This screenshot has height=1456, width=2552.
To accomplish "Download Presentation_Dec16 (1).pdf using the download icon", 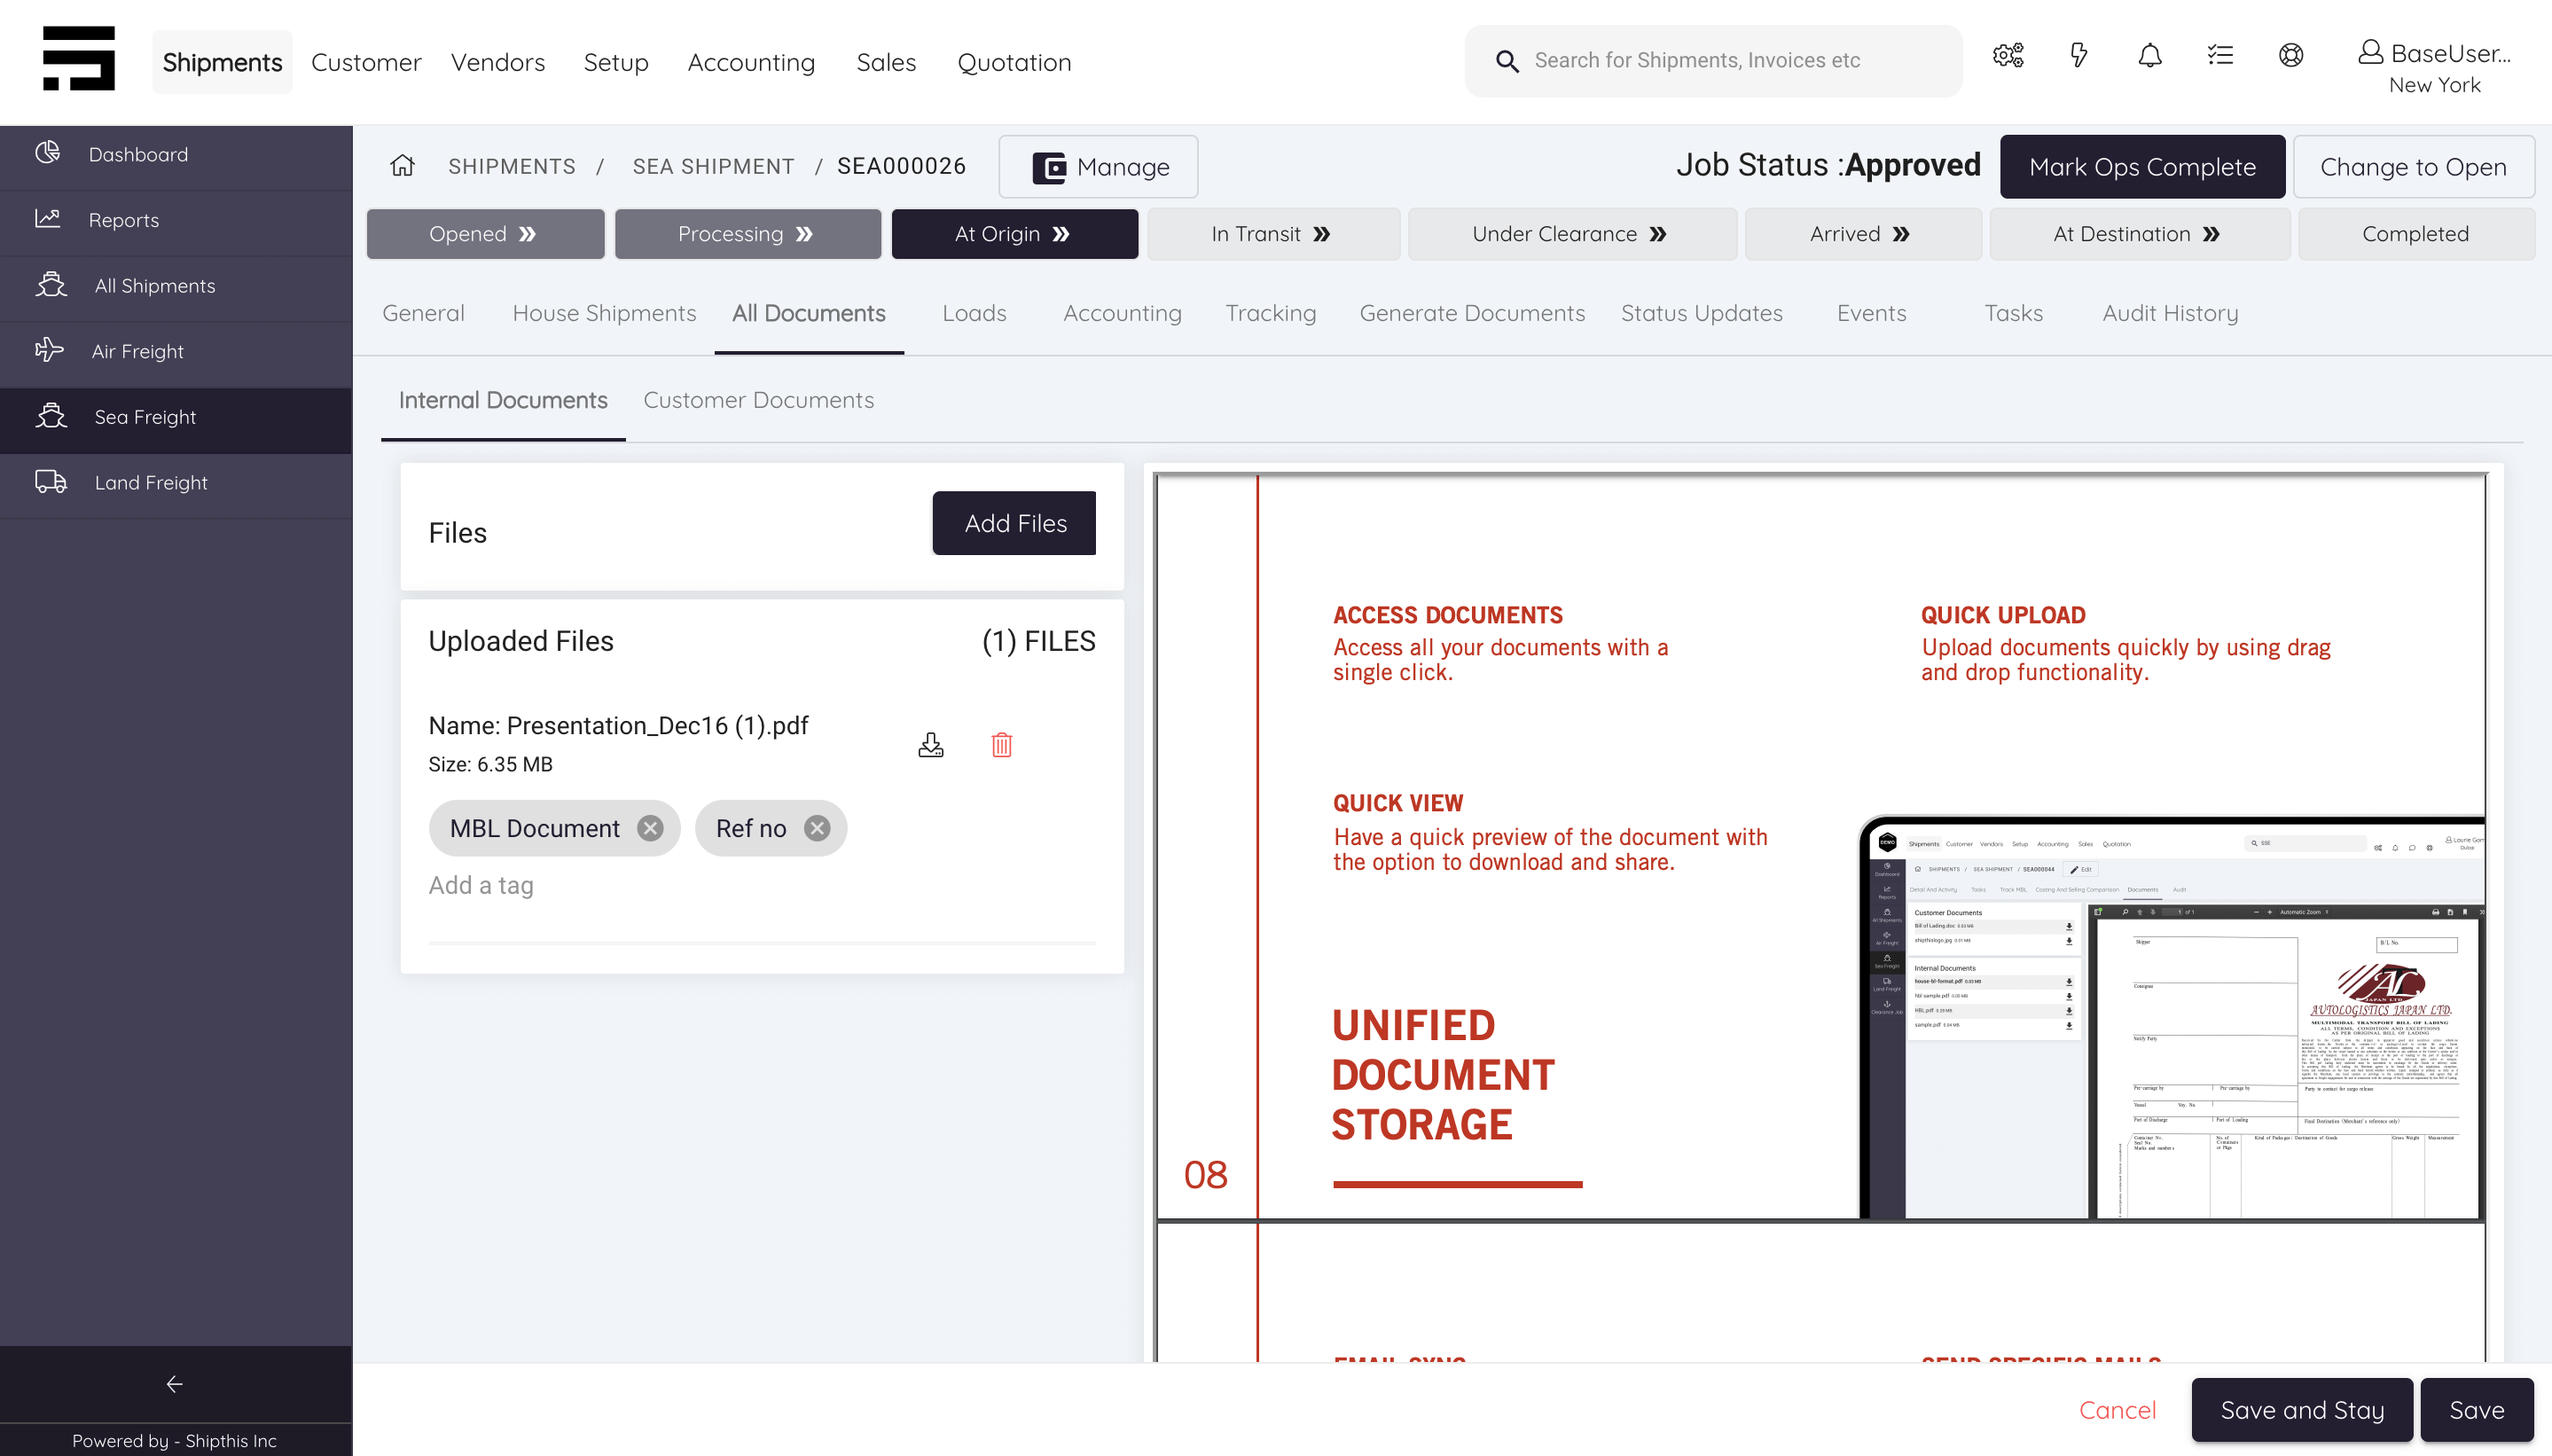I will point(930,744).
